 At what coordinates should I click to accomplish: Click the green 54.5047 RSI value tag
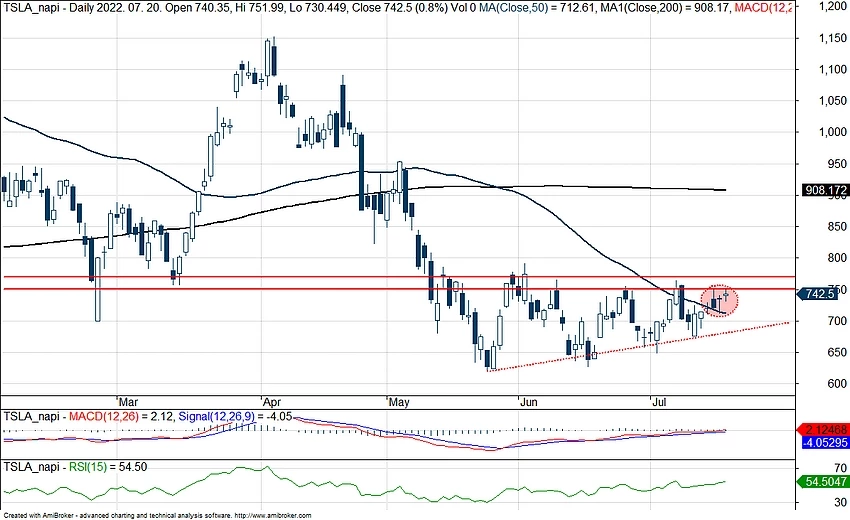[825, 482]
